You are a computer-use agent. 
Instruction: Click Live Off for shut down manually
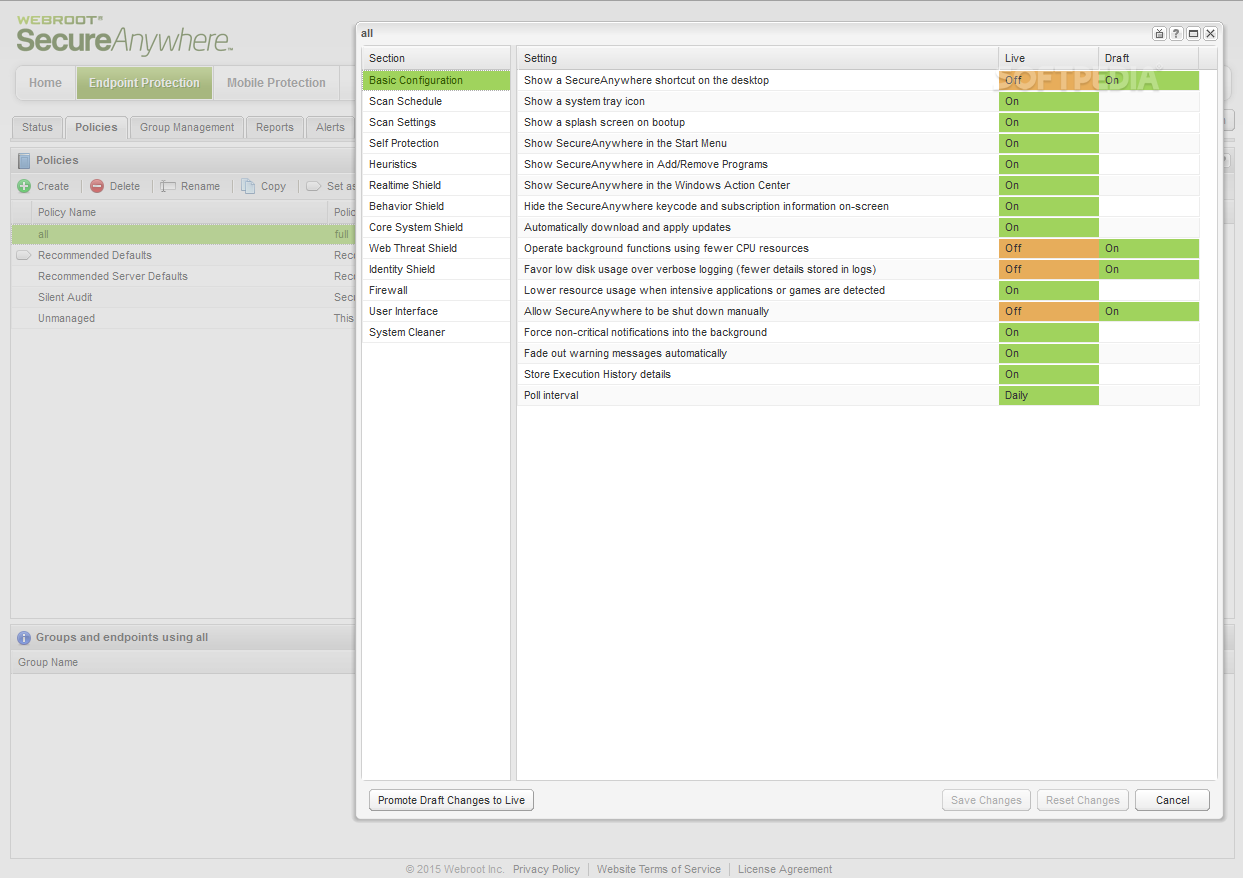[x=1048, y=311]
